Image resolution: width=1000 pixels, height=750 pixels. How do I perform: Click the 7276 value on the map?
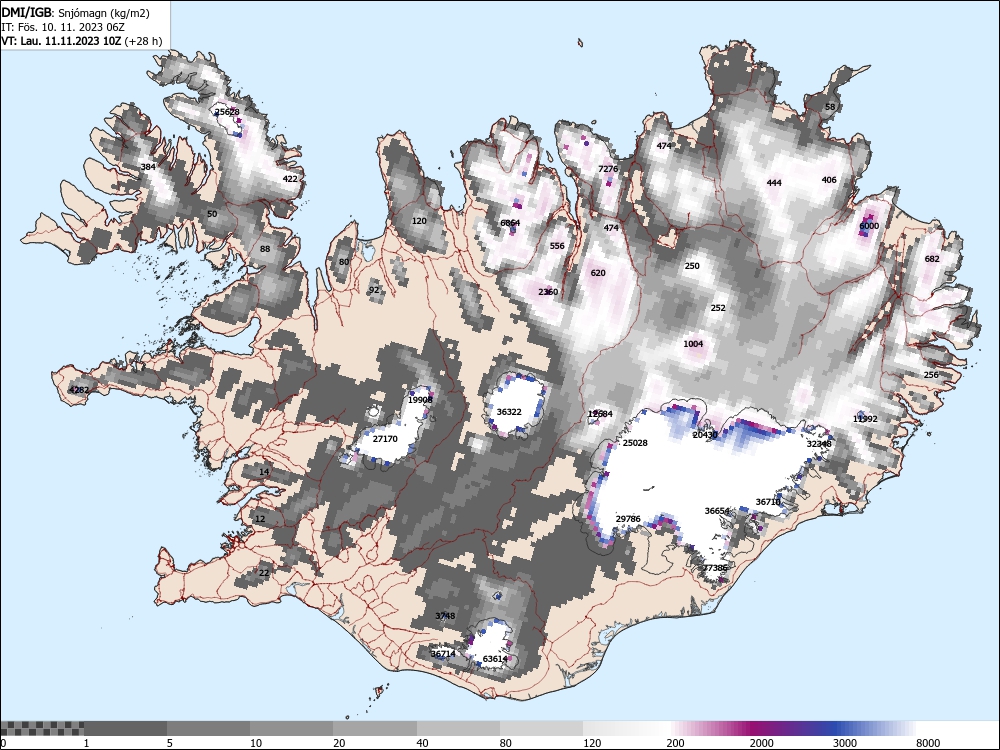(x=608, y=169)
